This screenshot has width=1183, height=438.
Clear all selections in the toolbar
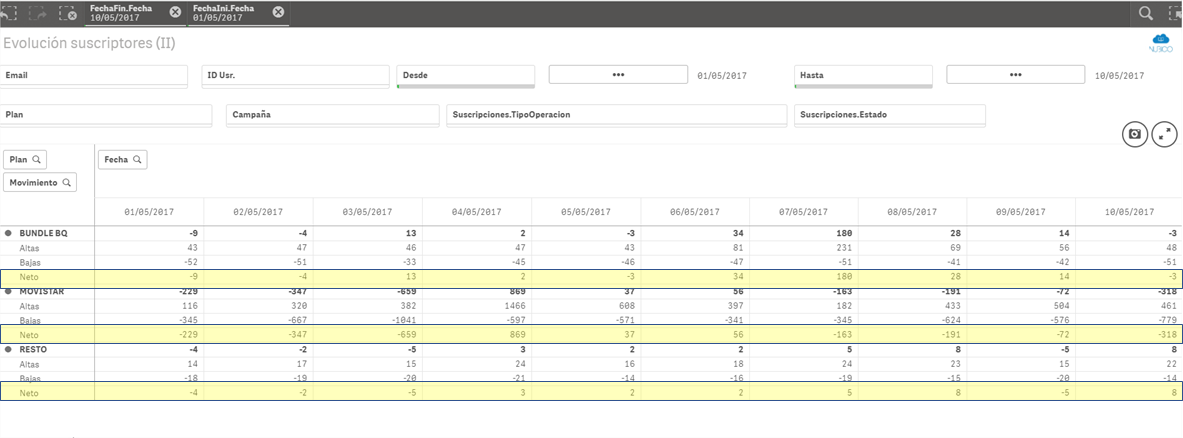(68, 14)
